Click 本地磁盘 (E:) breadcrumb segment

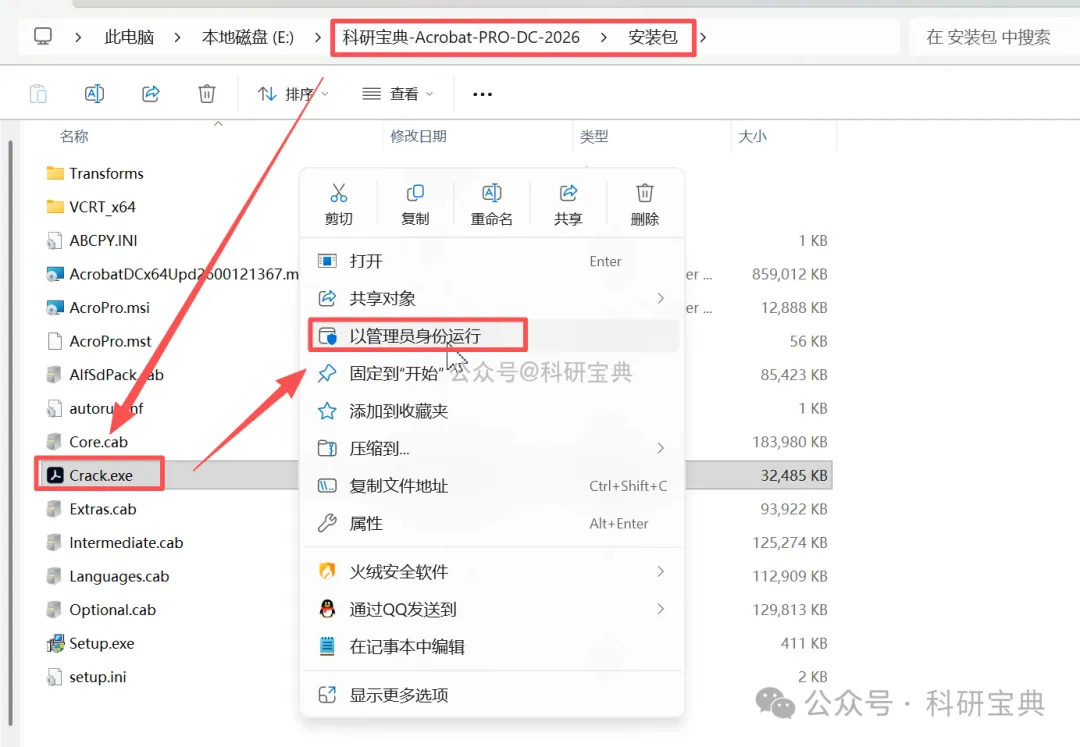click(x=247, y=37)
